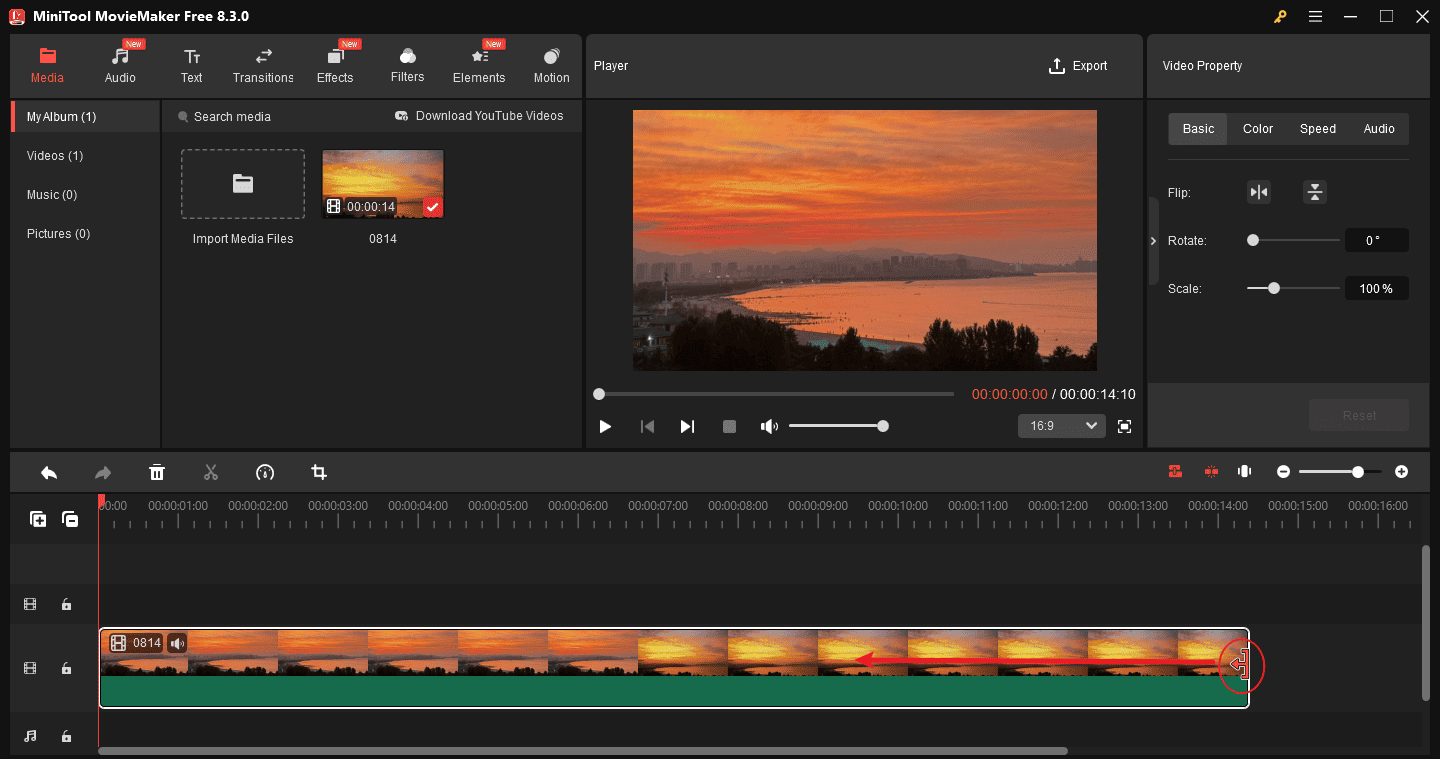Delete the selected clip
The width and height of the screenshot is (1440, 759).
(x=157, y=472)
